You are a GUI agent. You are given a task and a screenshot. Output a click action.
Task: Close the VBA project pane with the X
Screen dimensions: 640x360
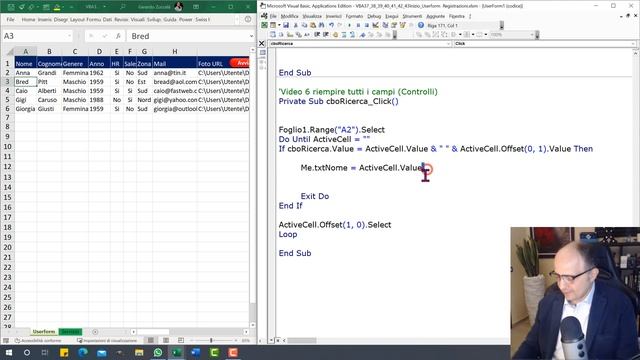pos(262,43)
